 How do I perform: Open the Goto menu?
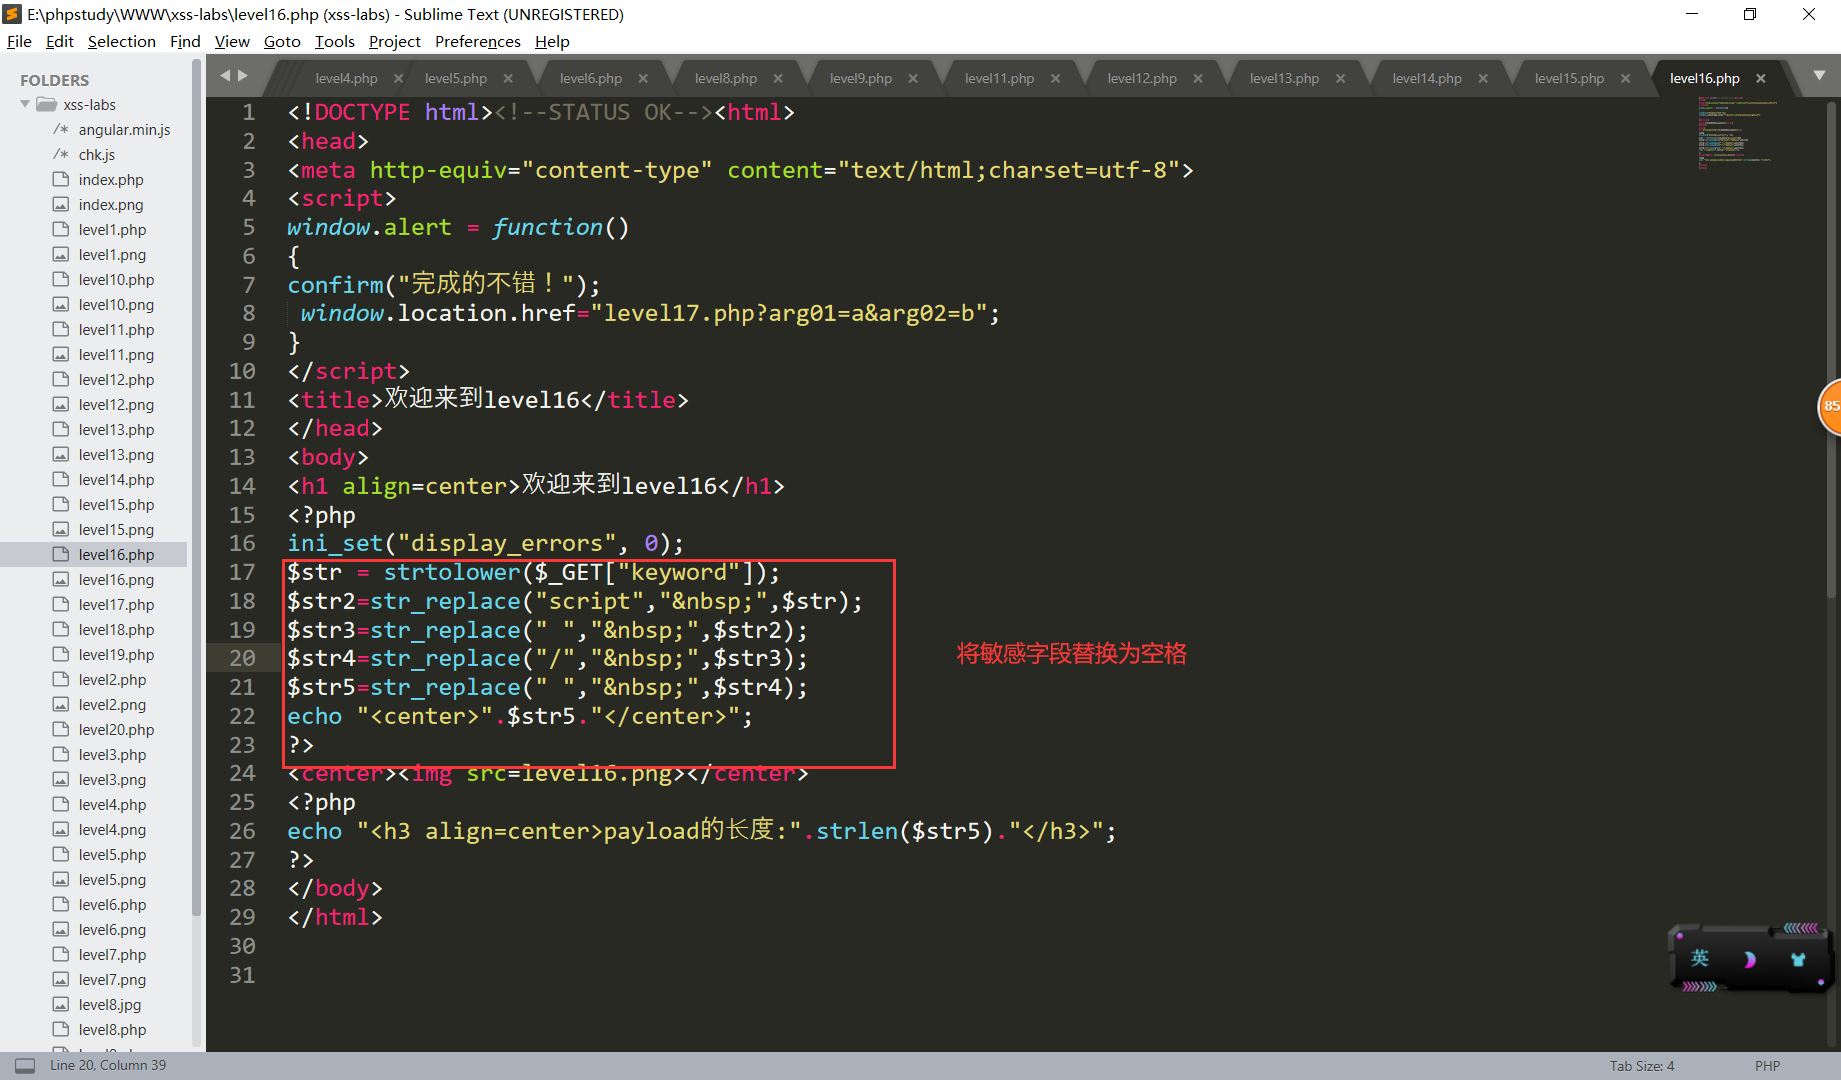pyautogui.click(x=282, y=41)
